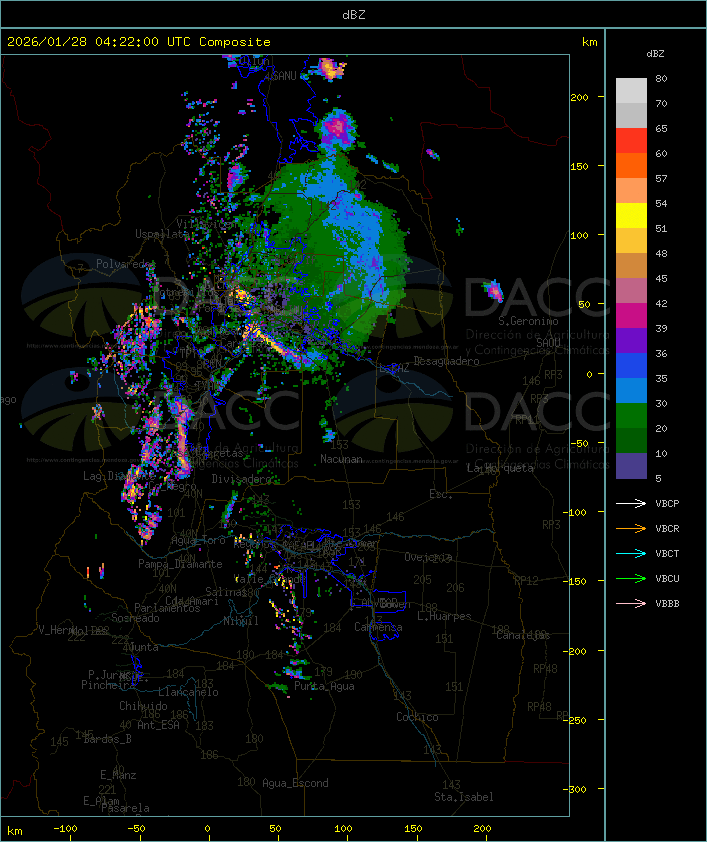Click the pink VBBB arrow icon
Screen dimensions: 707x842
631,603
